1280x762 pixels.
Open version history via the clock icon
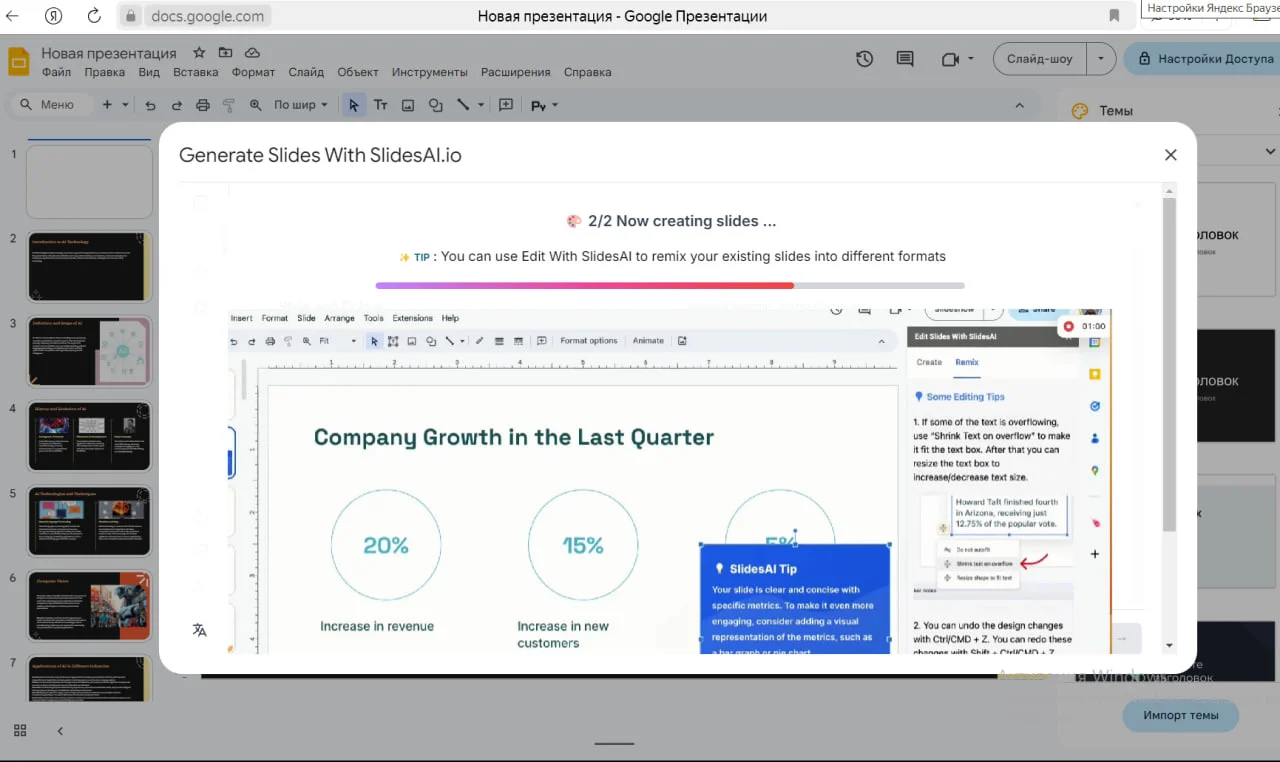[865, 59]
